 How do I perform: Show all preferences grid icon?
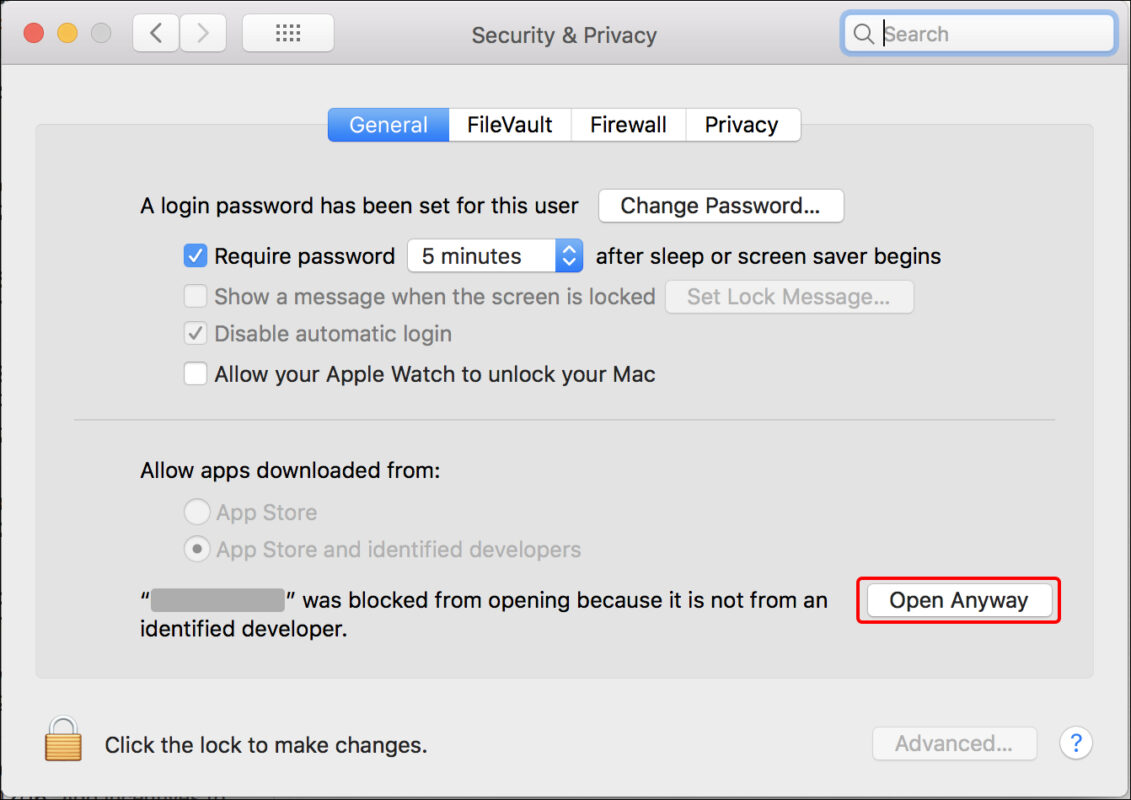288,34
